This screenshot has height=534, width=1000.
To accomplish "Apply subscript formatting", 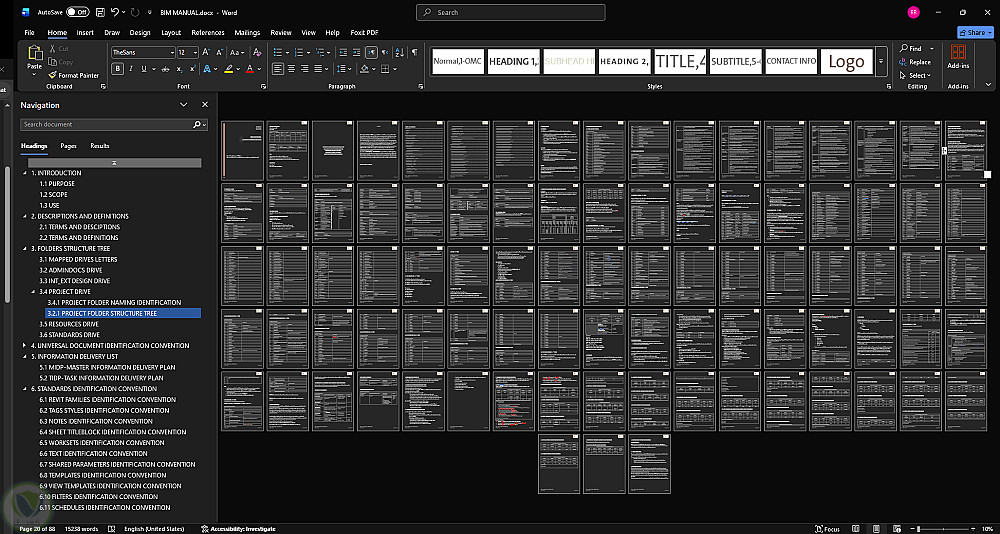I will pyautogui.click(x=179, y=69).
